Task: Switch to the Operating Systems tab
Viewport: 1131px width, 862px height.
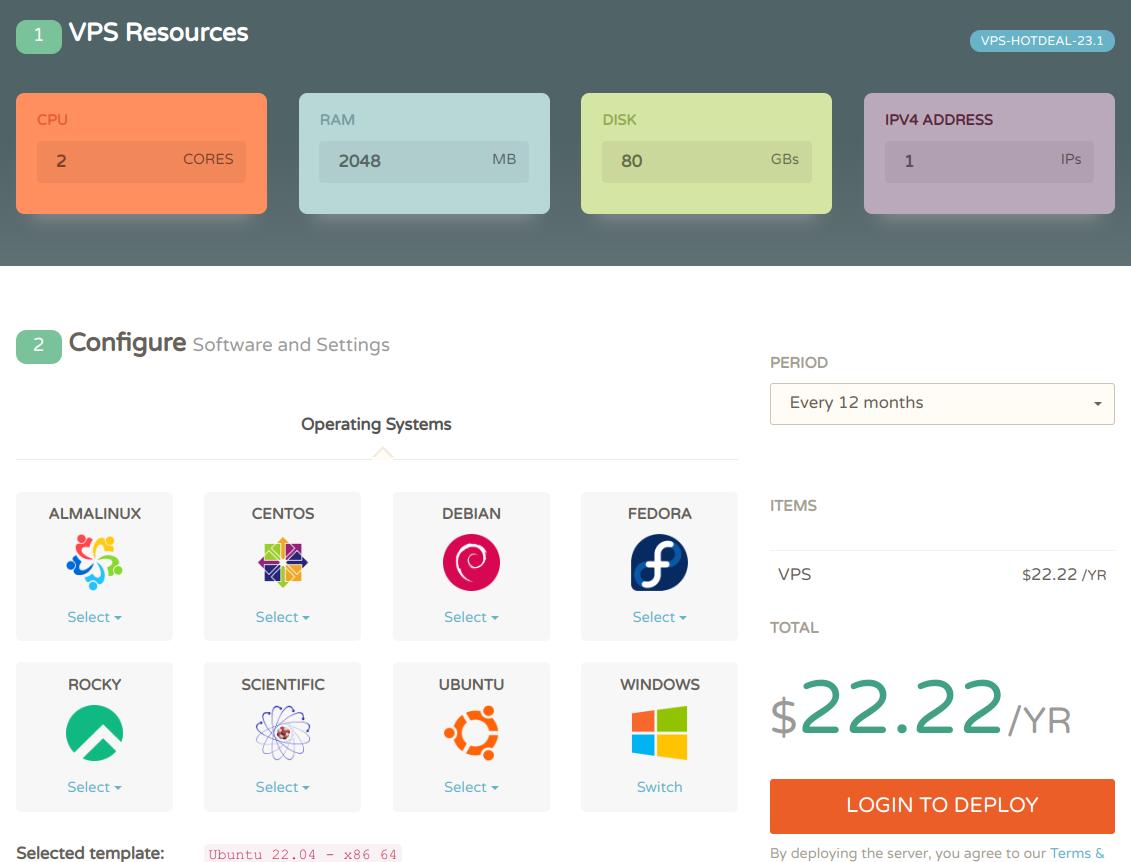Action: [376, 424]
